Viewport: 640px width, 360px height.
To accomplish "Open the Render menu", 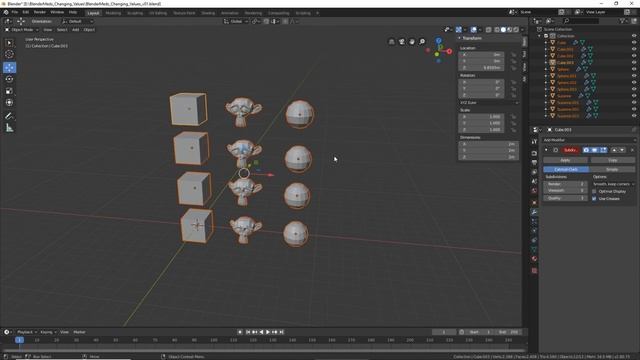I will [40, 12].
